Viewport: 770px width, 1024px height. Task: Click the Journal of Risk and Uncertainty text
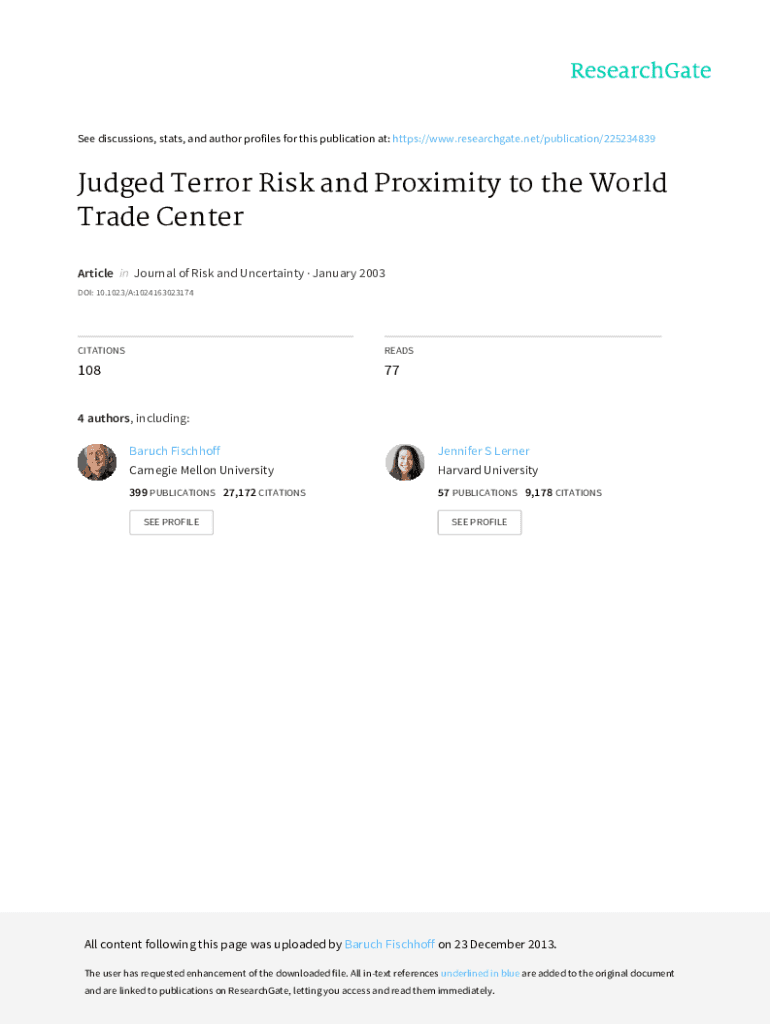click(219, 273)
